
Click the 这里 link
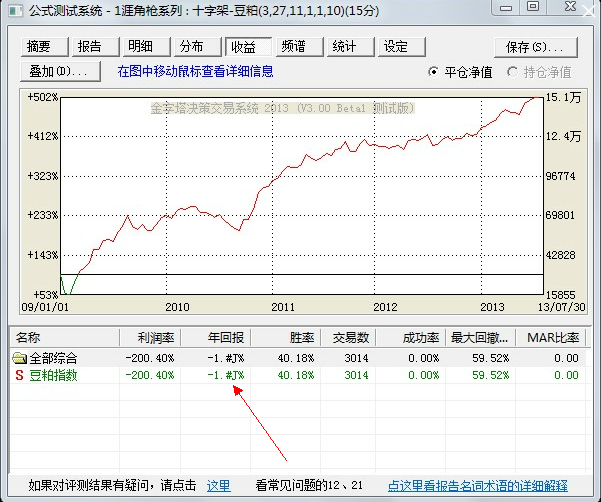tap(218, 486)
